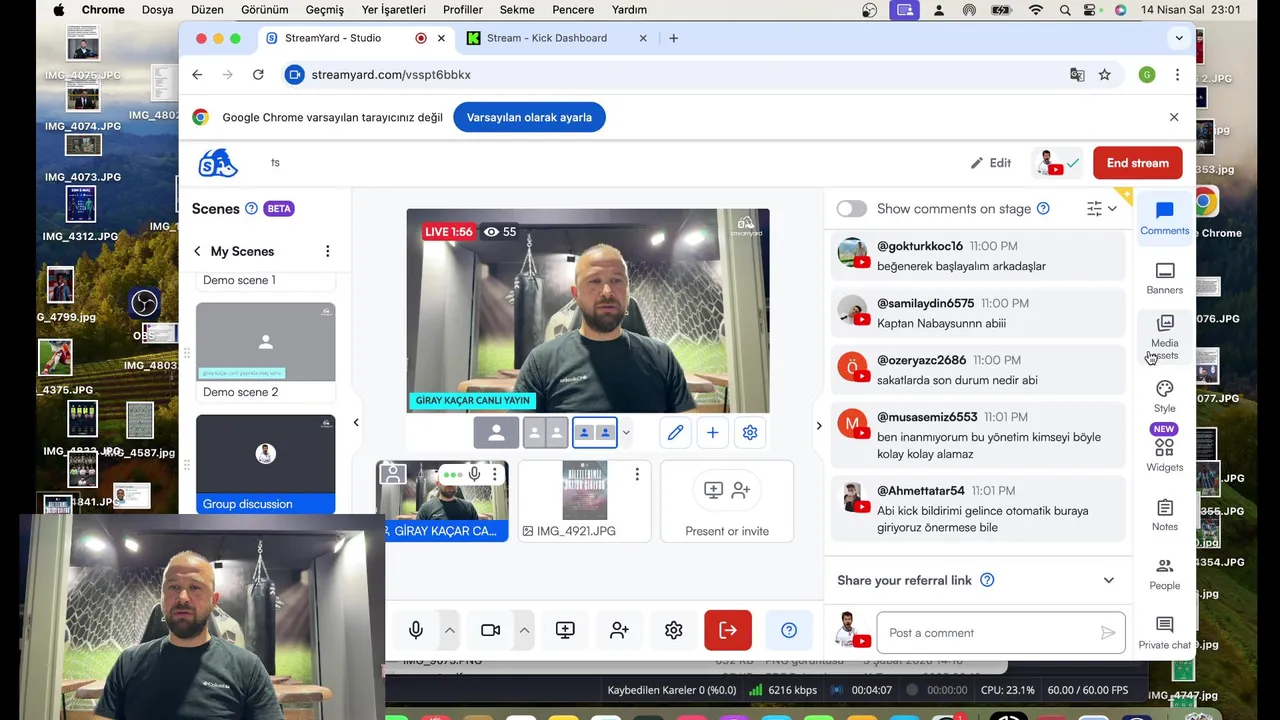1280x720 pixels.
Task: Toggle Show comments on stage switch
Action: coord(852,208)
